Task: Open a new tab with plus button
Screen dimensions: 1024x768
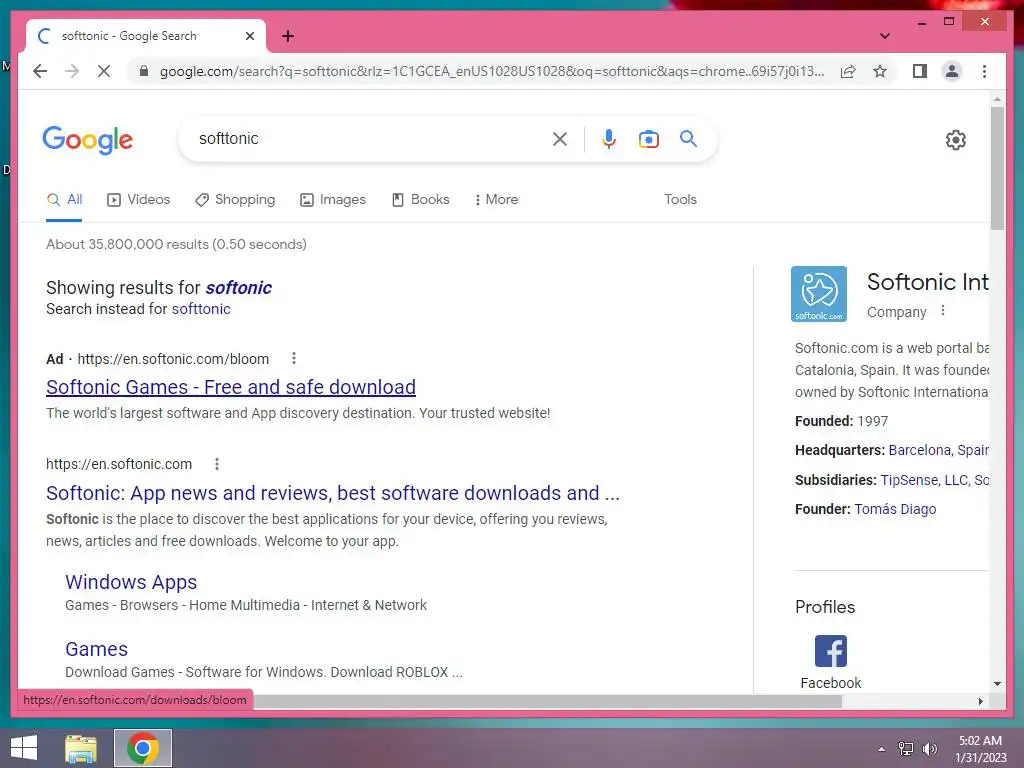Action: tap(288, 36)
